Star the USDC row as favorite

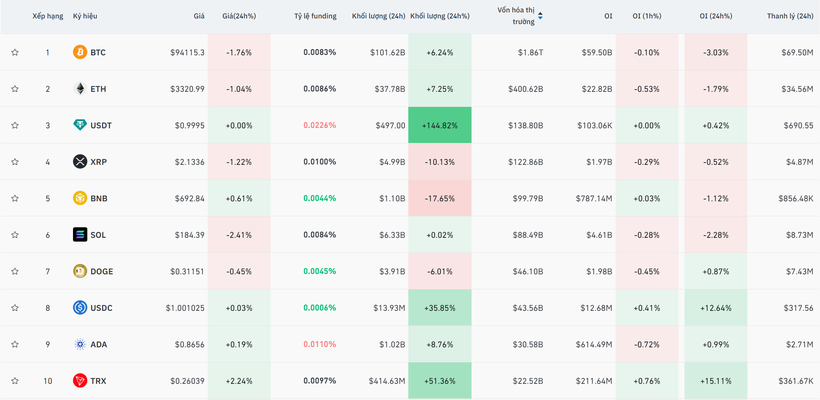click(15, 308)
